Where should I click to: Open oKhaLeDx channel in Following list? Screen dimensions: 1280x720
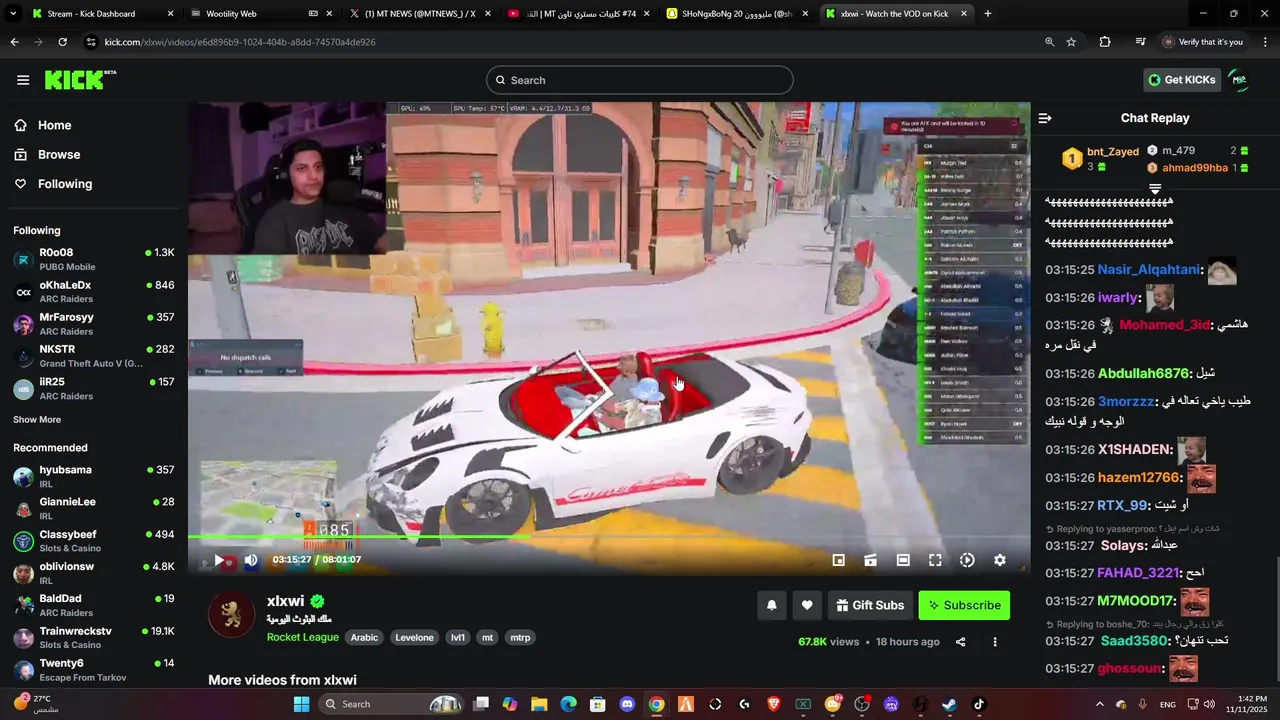[94, 291]
